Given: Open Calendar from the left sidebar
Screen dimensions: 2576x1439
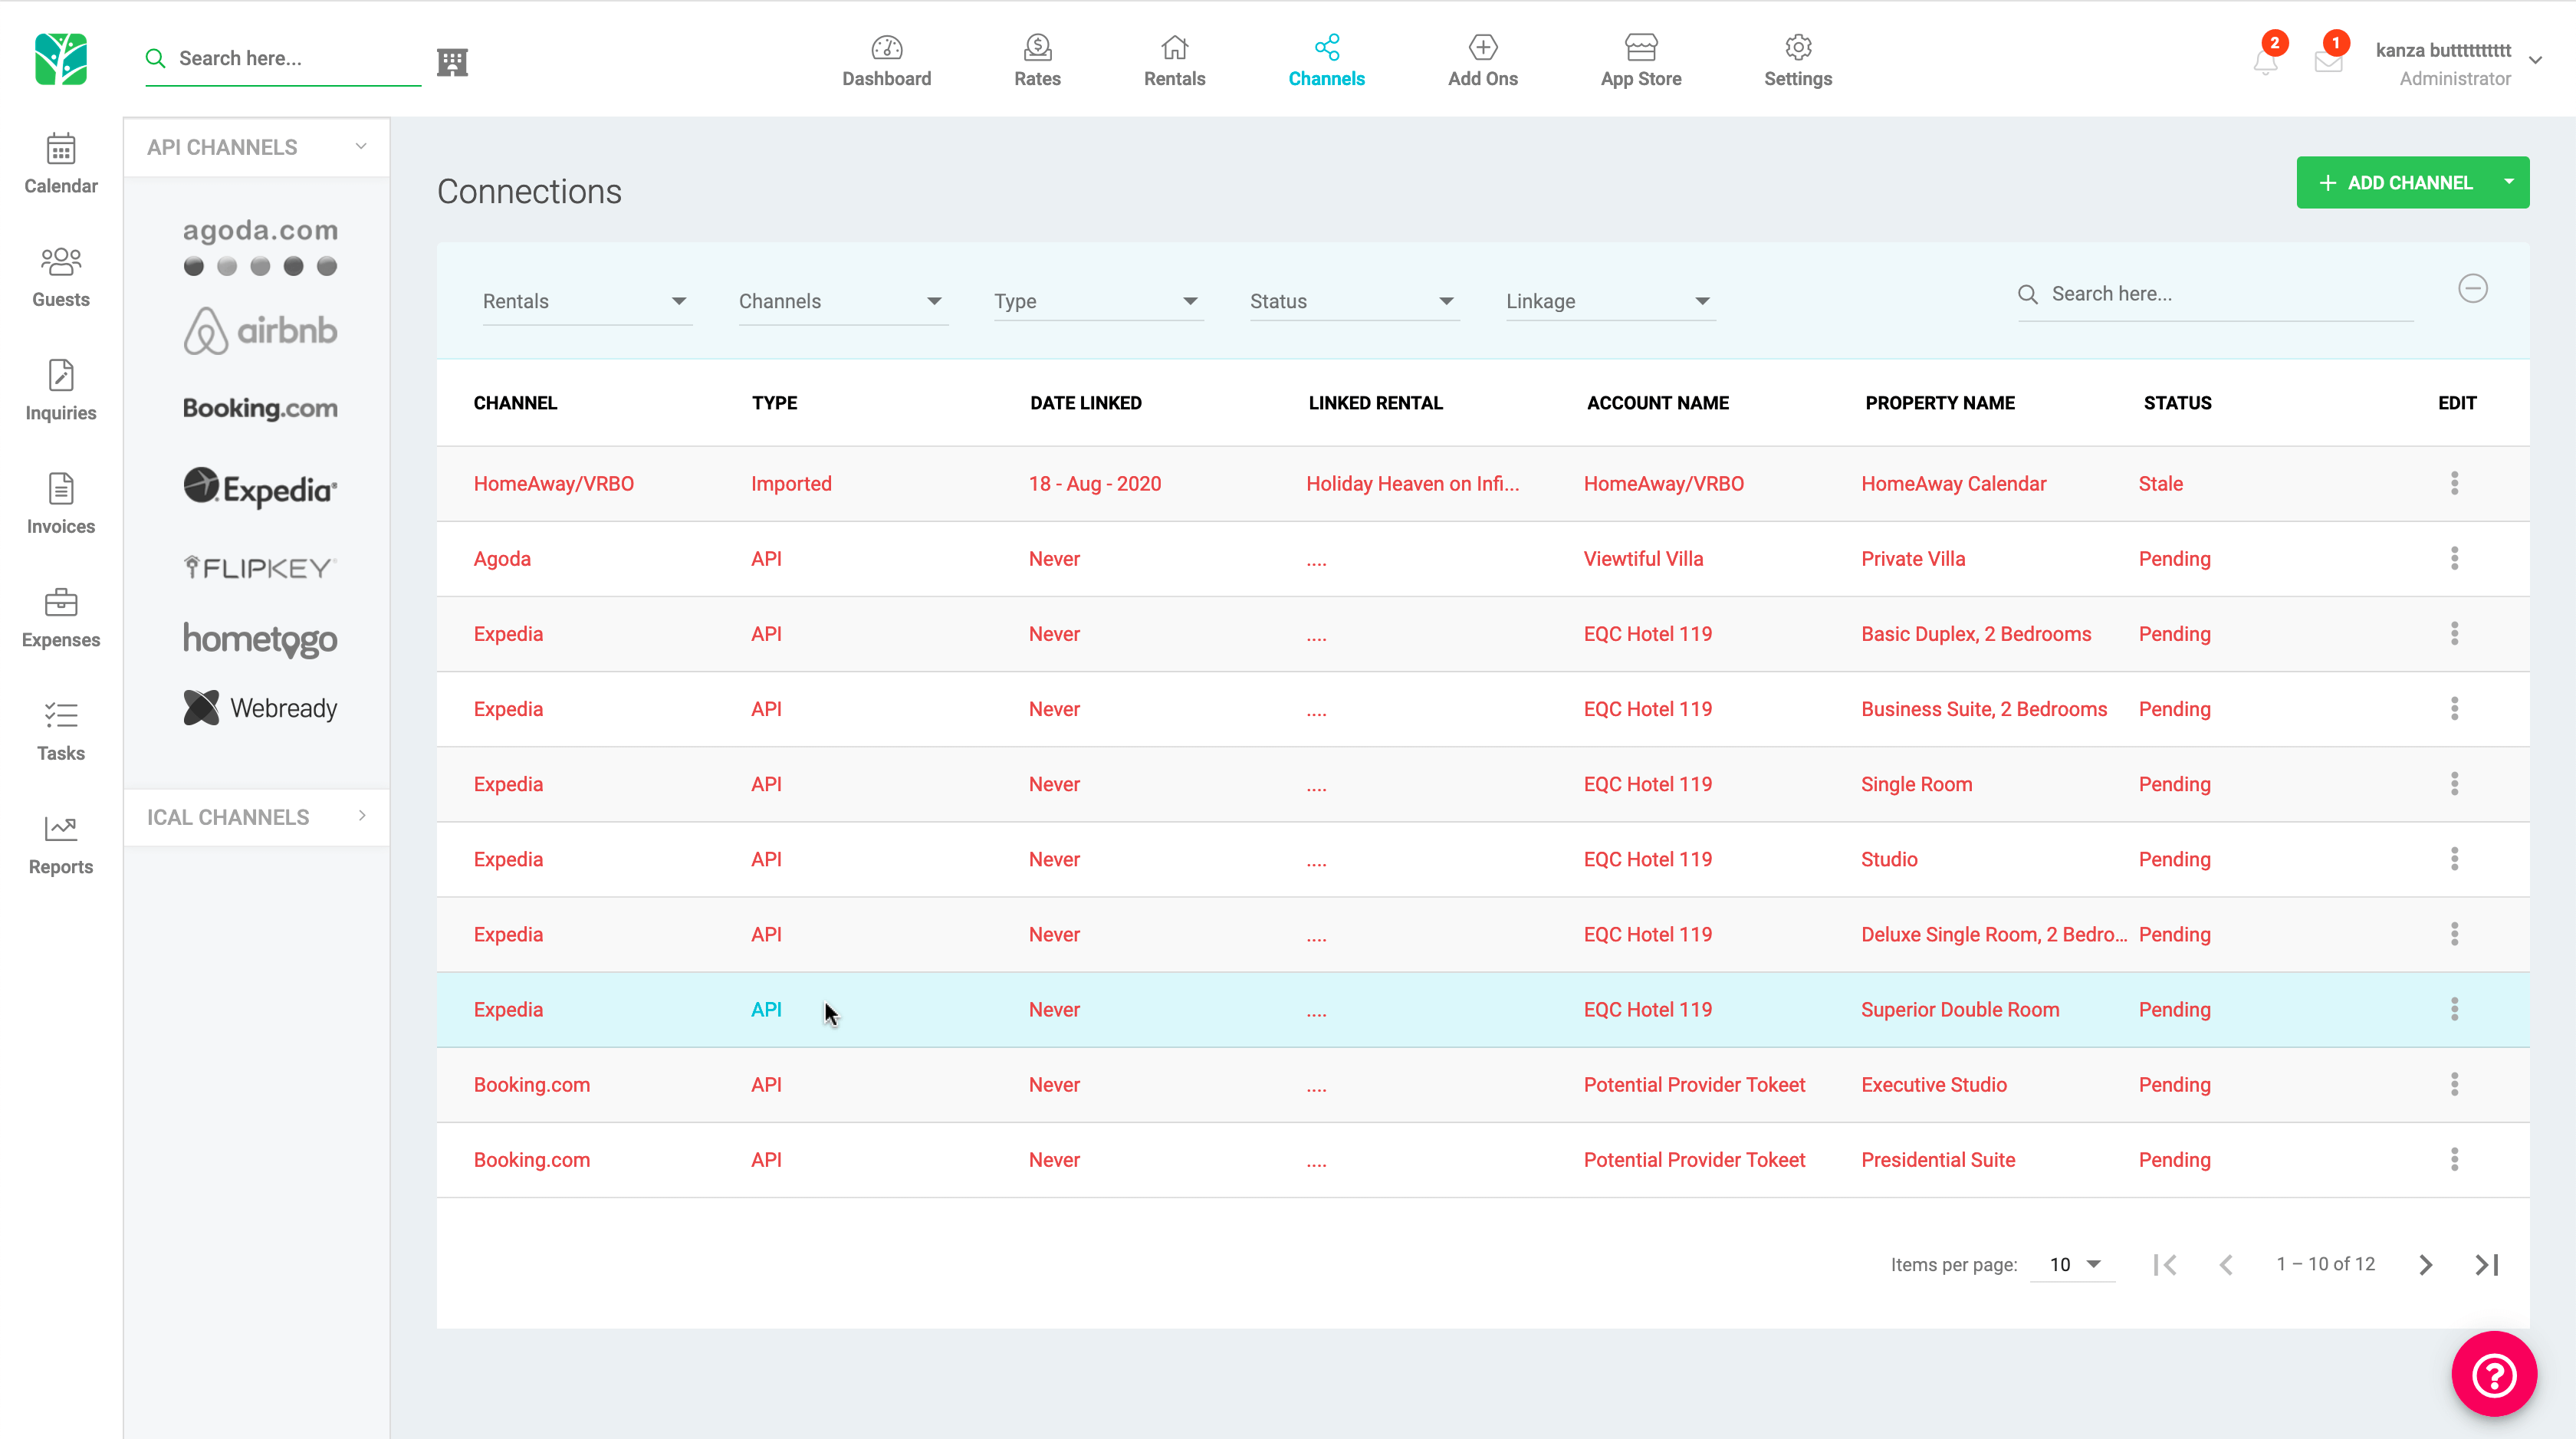Looking at the screenshot, I should pos(61,164).
